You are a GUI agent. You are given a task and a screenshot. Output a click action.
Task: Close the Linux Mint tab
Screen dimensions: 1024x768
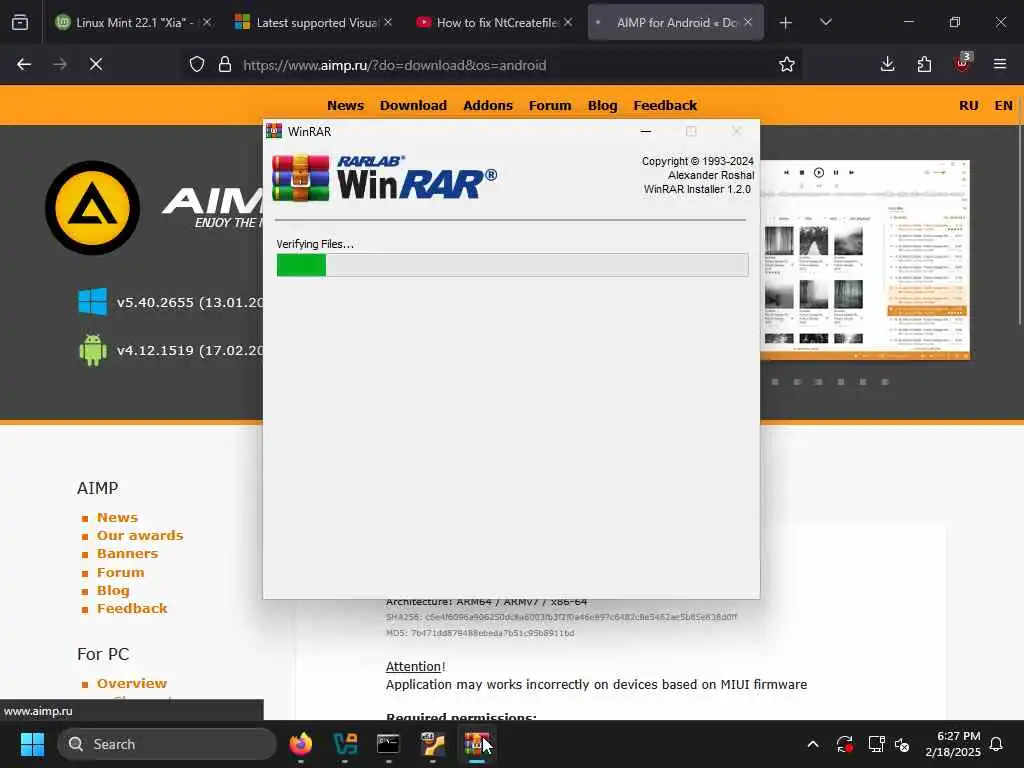pyautogui.click(x=207, y=23)
